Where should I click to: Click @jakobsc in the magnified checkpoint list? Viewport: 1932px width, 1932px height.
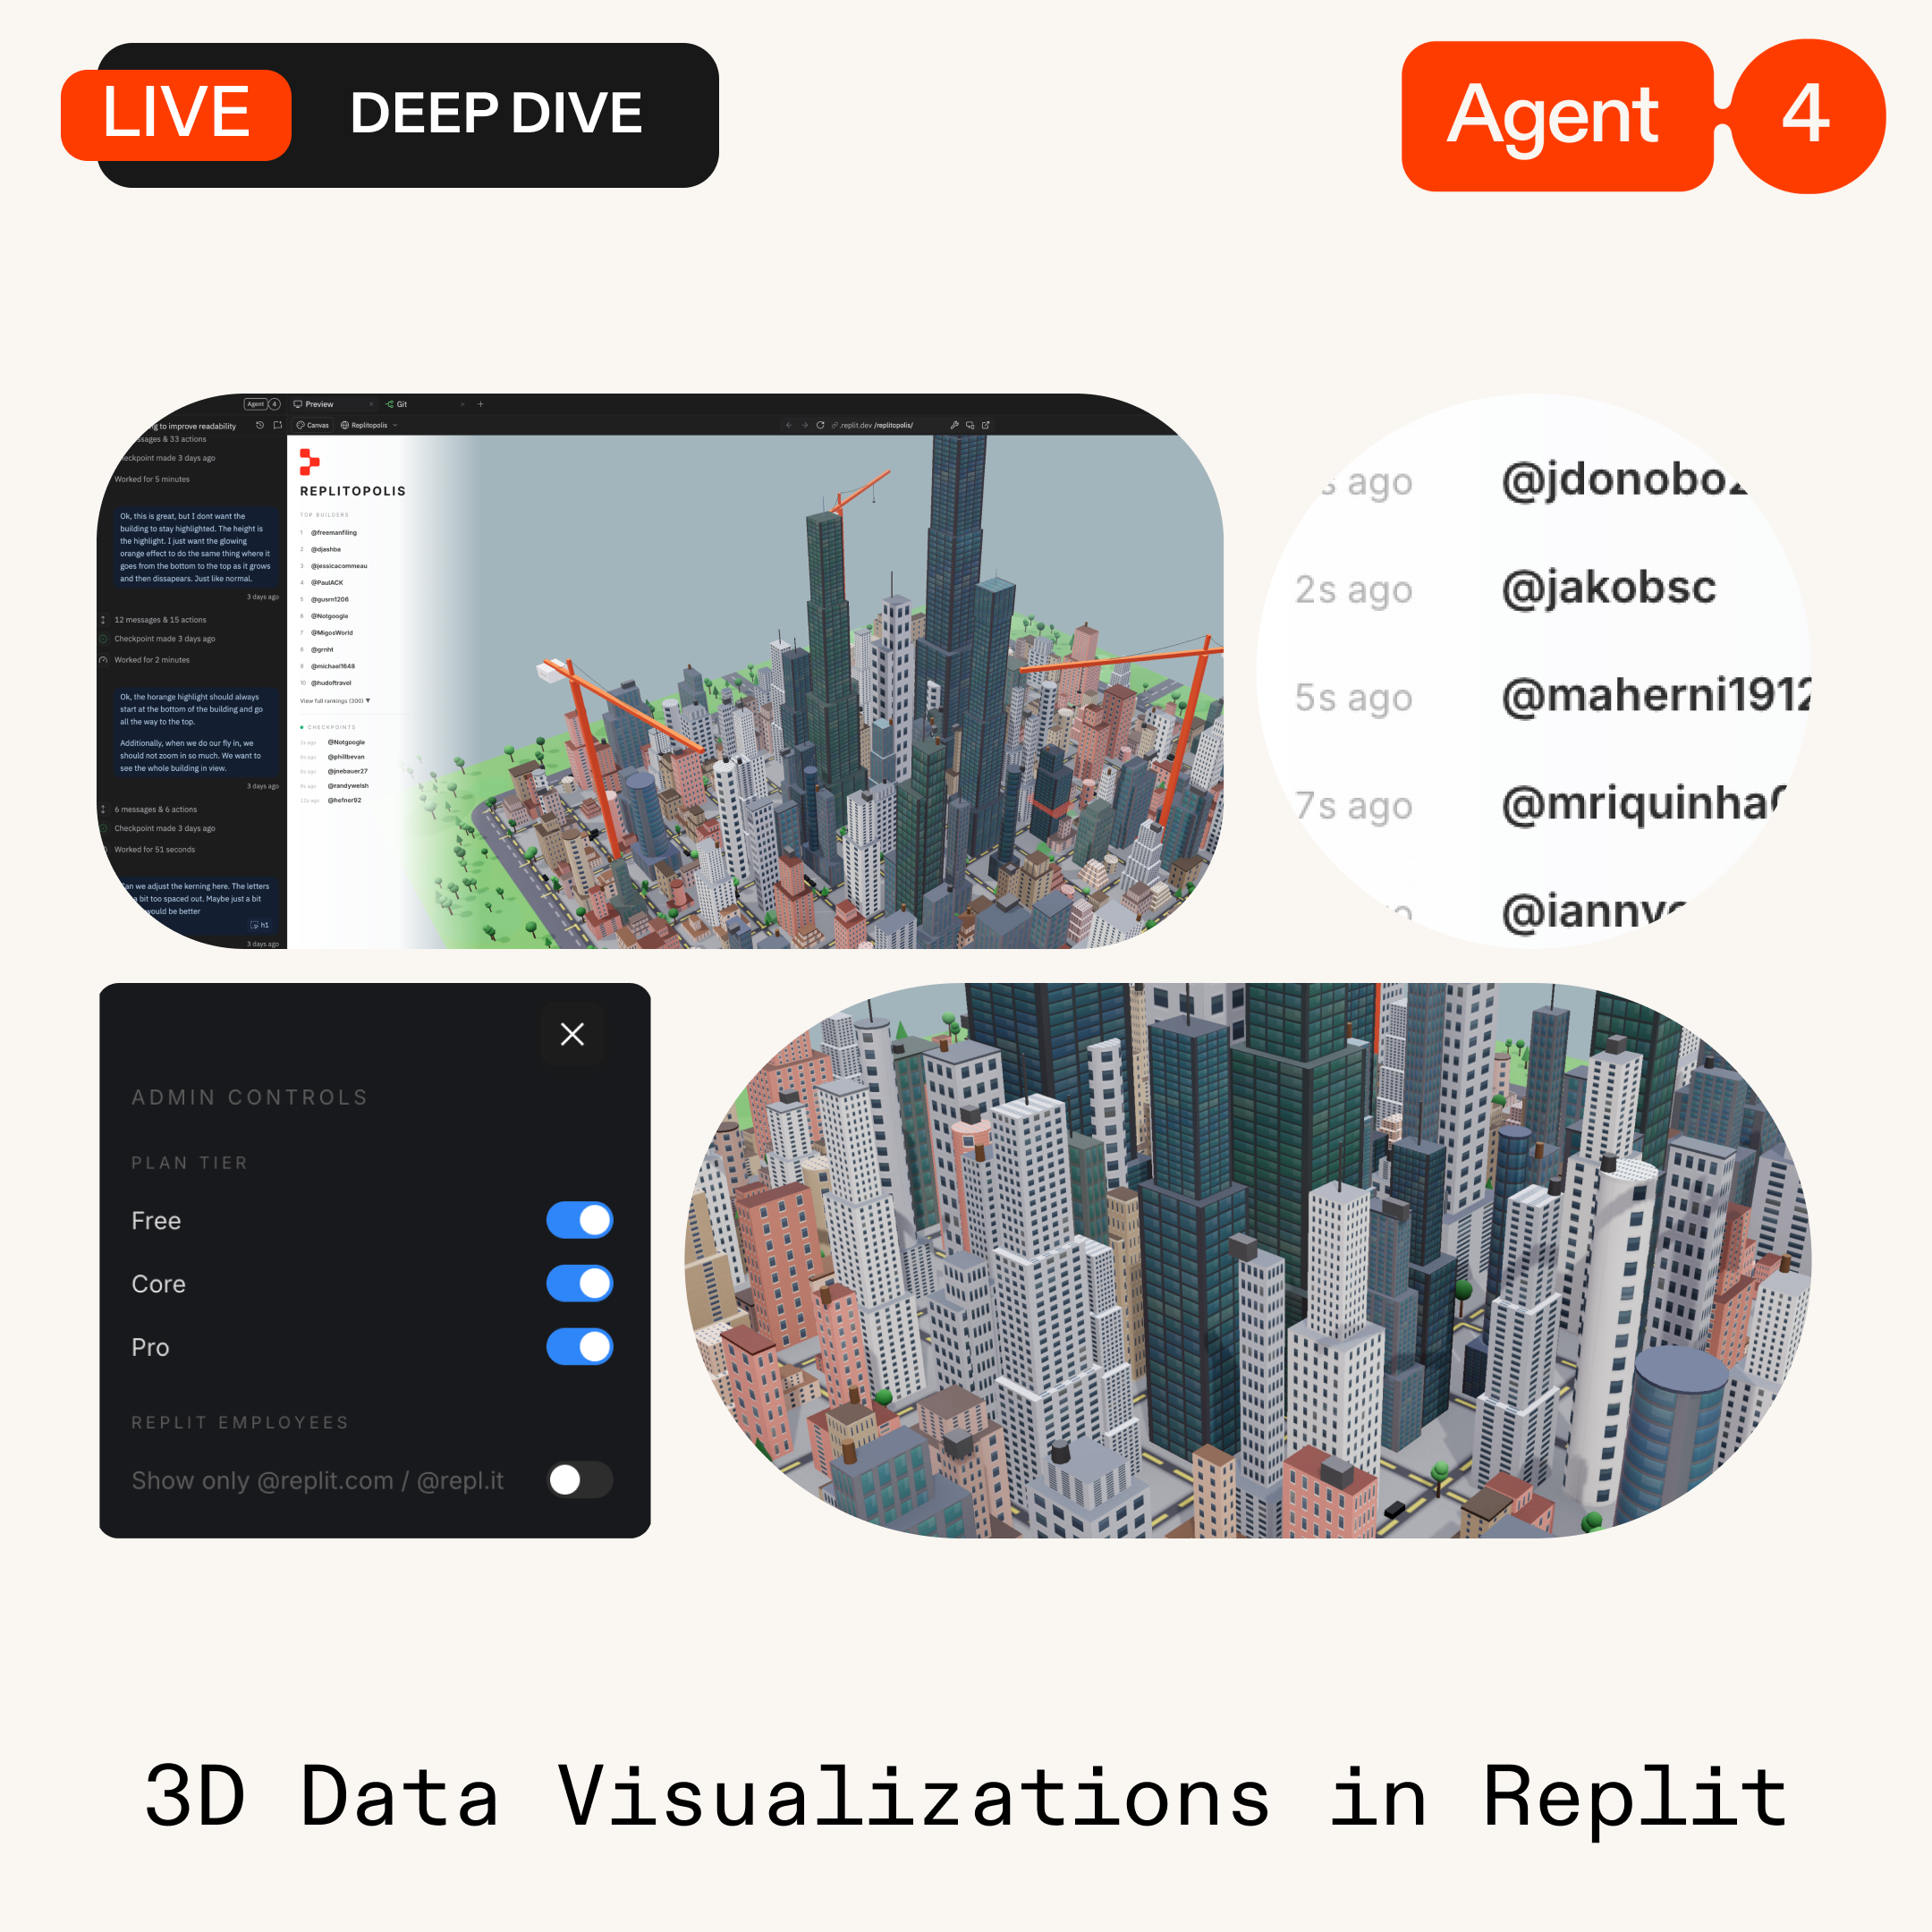[1609, 588]
